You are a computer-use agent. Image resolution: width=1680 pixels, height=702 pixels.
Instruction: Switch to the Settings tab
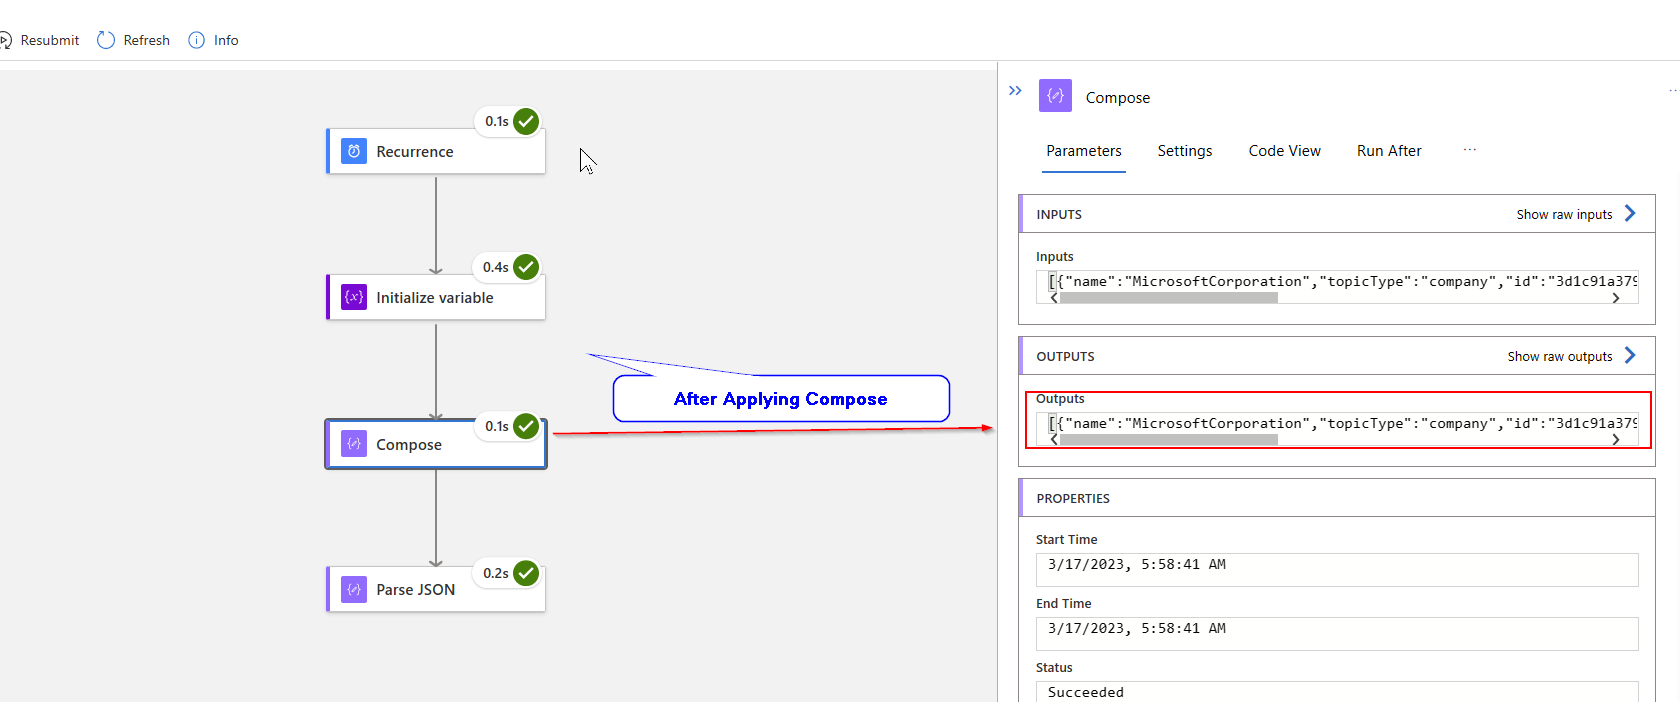click(1185, 151)
